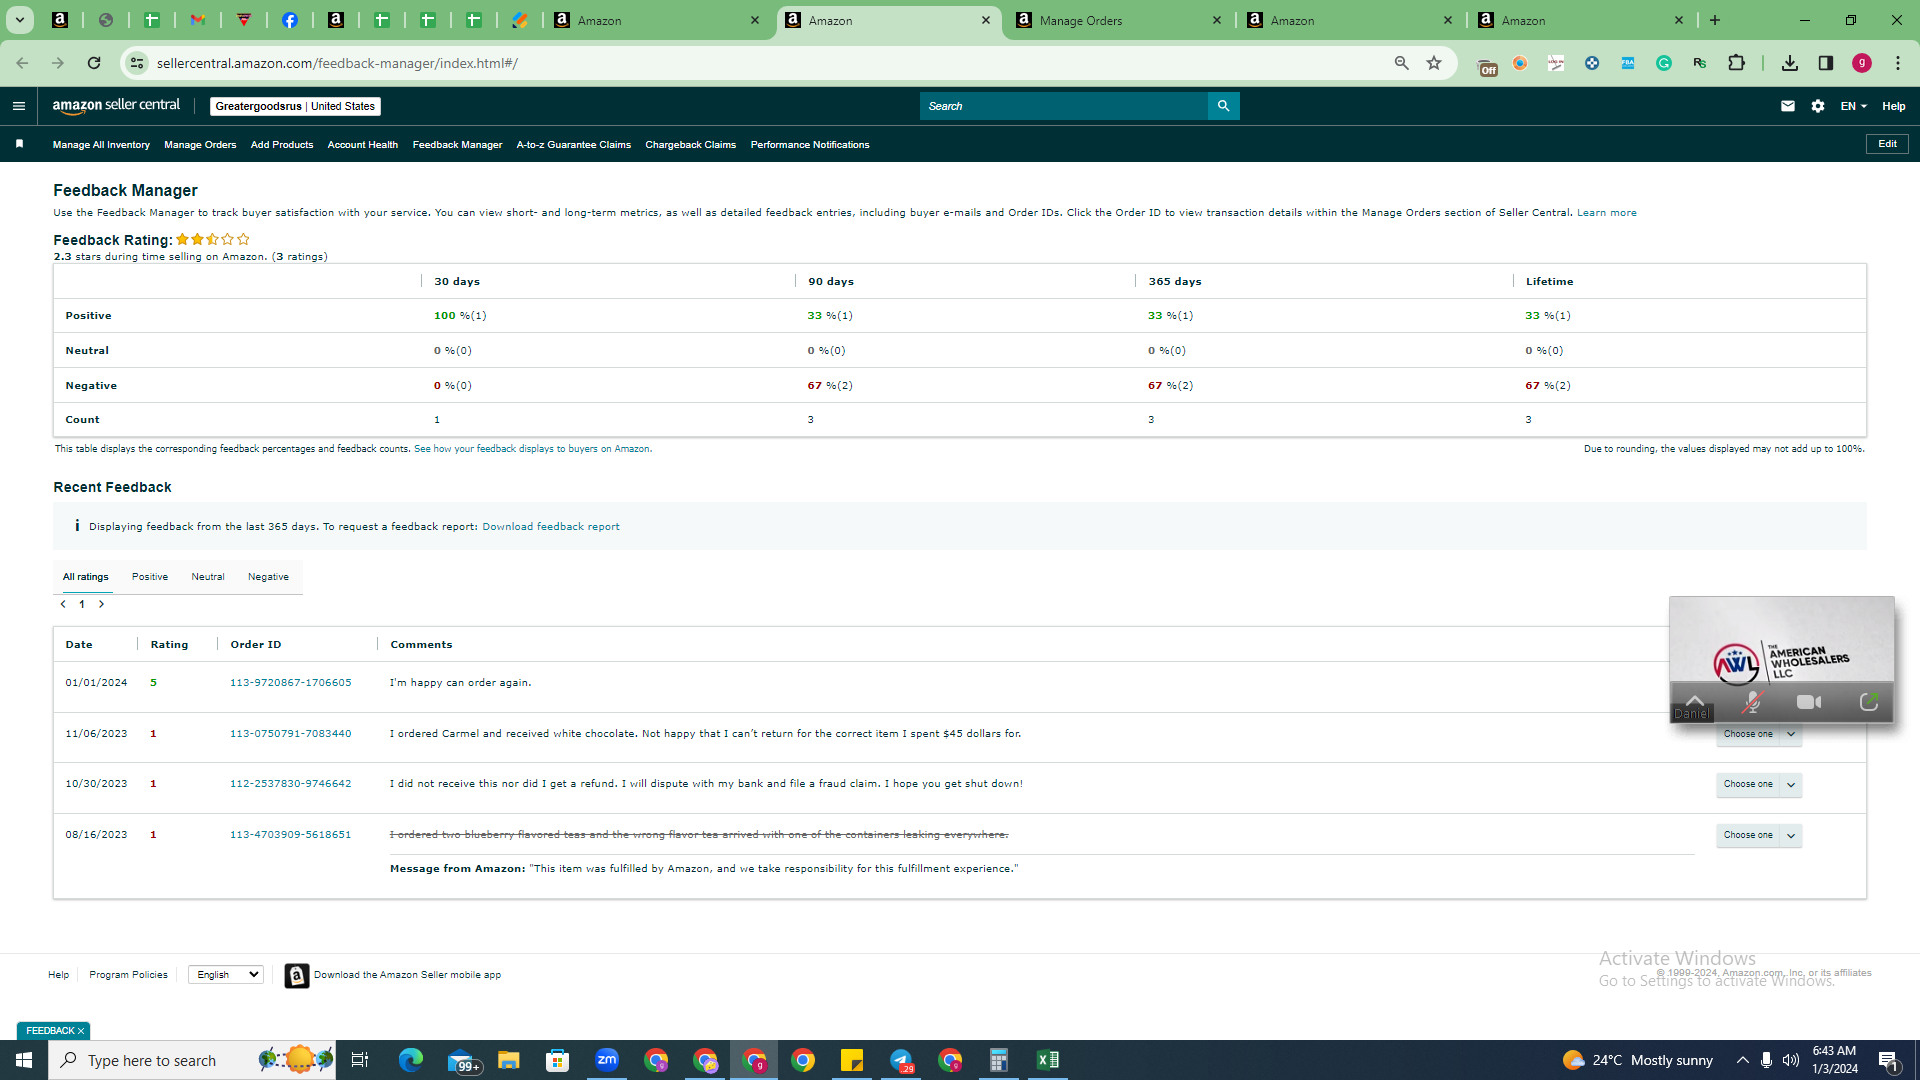Open the Chrome downloads icon
This screenshot has height=1080, width=1920.
click(x=1790, y=63)
